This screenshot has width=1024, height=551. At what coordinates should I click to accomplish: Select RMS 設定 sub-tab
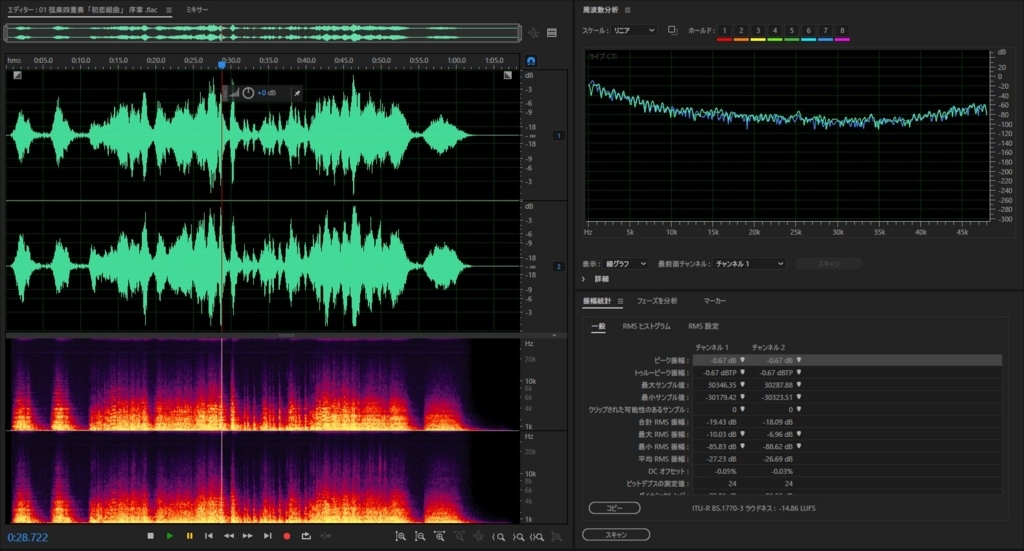point(703,326)
